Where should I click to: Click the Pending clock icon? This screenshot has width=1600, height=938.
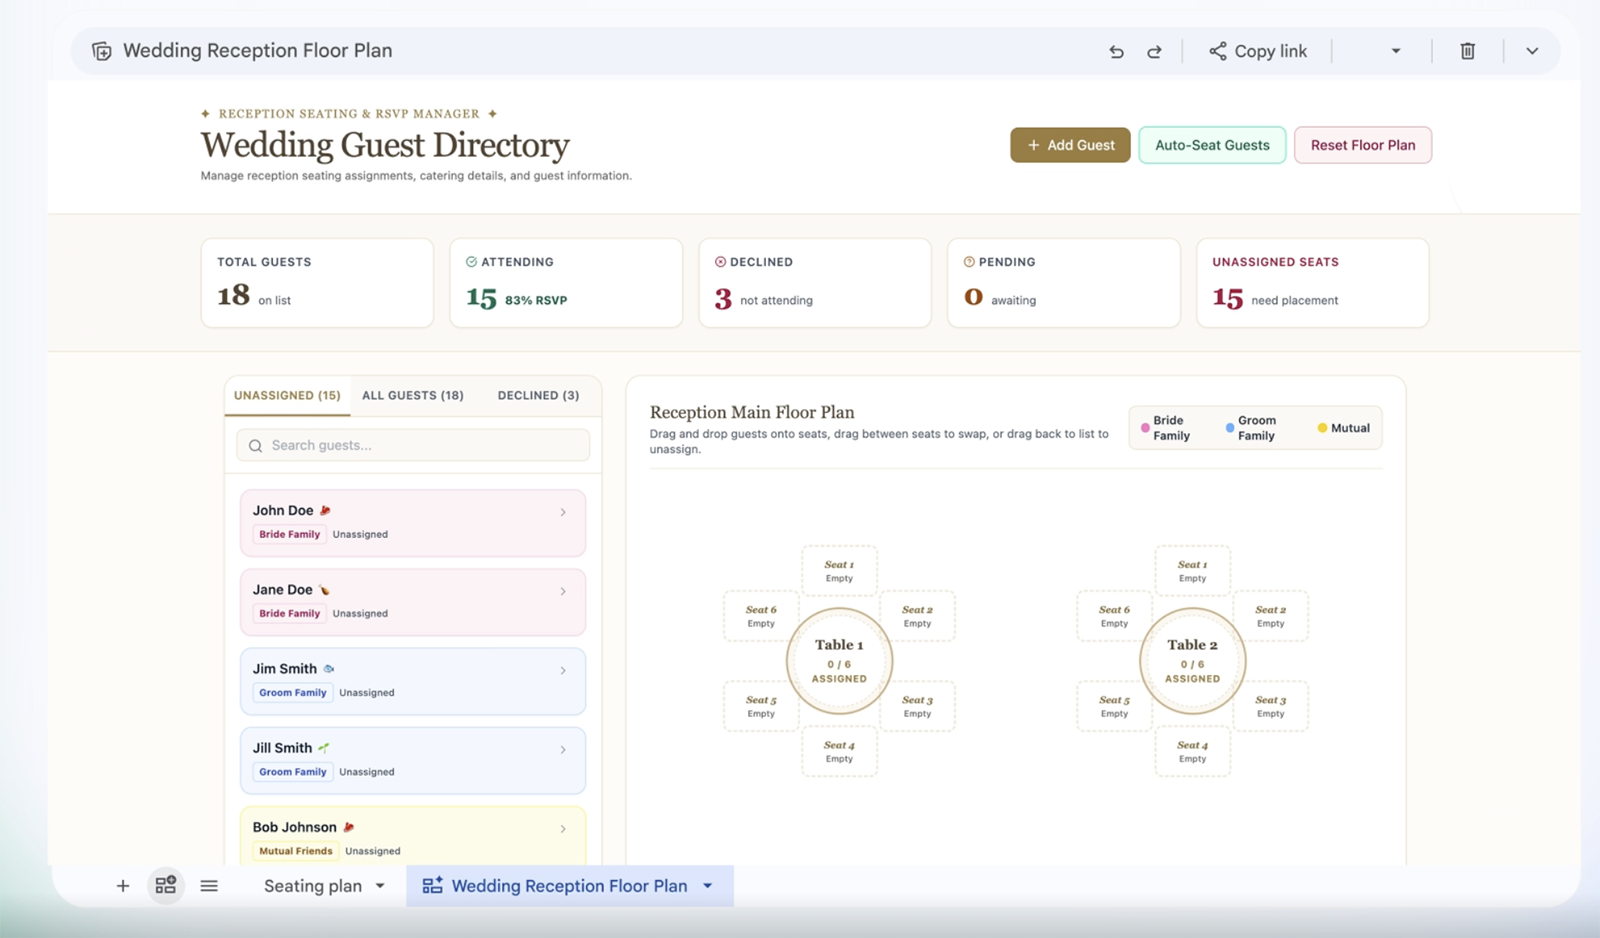[x=969, y=262]
